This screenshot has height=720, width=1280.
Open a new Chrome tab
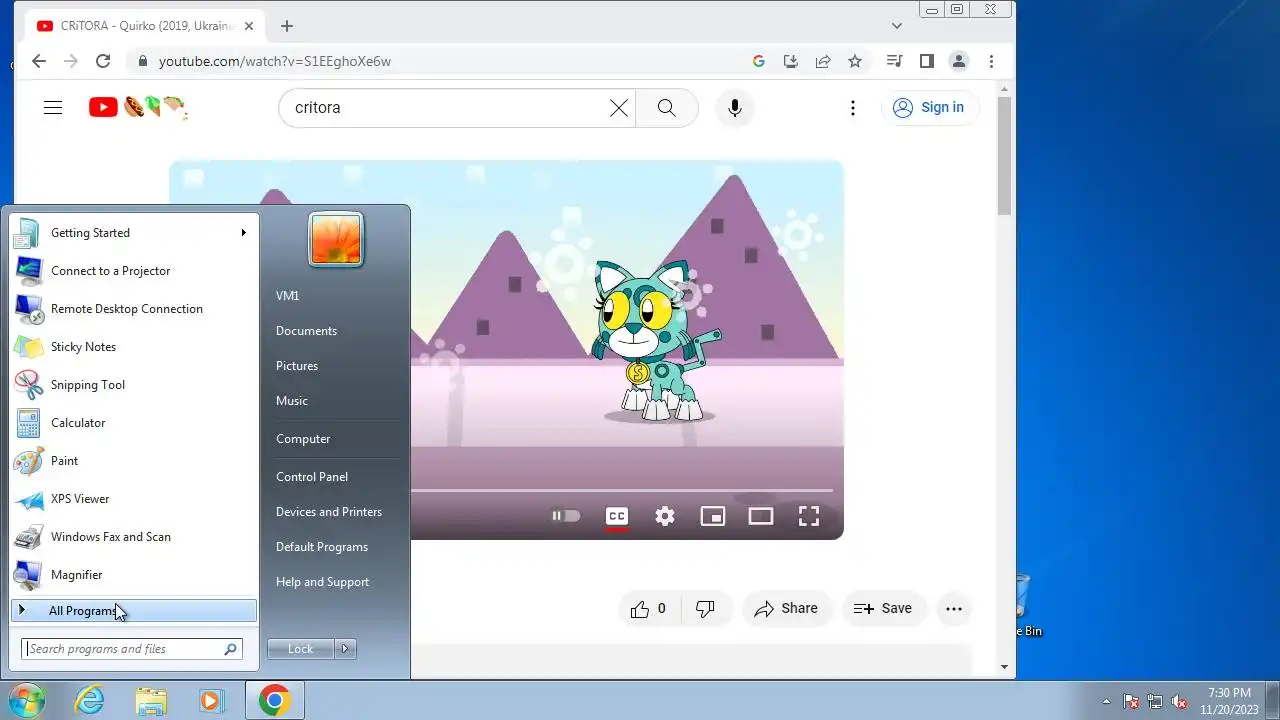point(287,26)
